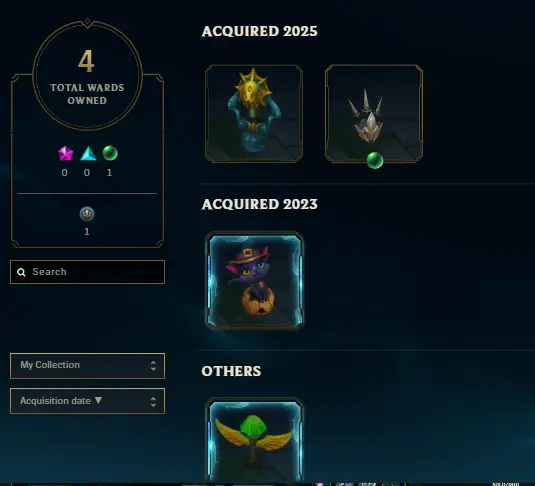The width and height of the screenshot is (535, 486).
Task: Click the pink mythic gem icon
Action: coord(66,153)
